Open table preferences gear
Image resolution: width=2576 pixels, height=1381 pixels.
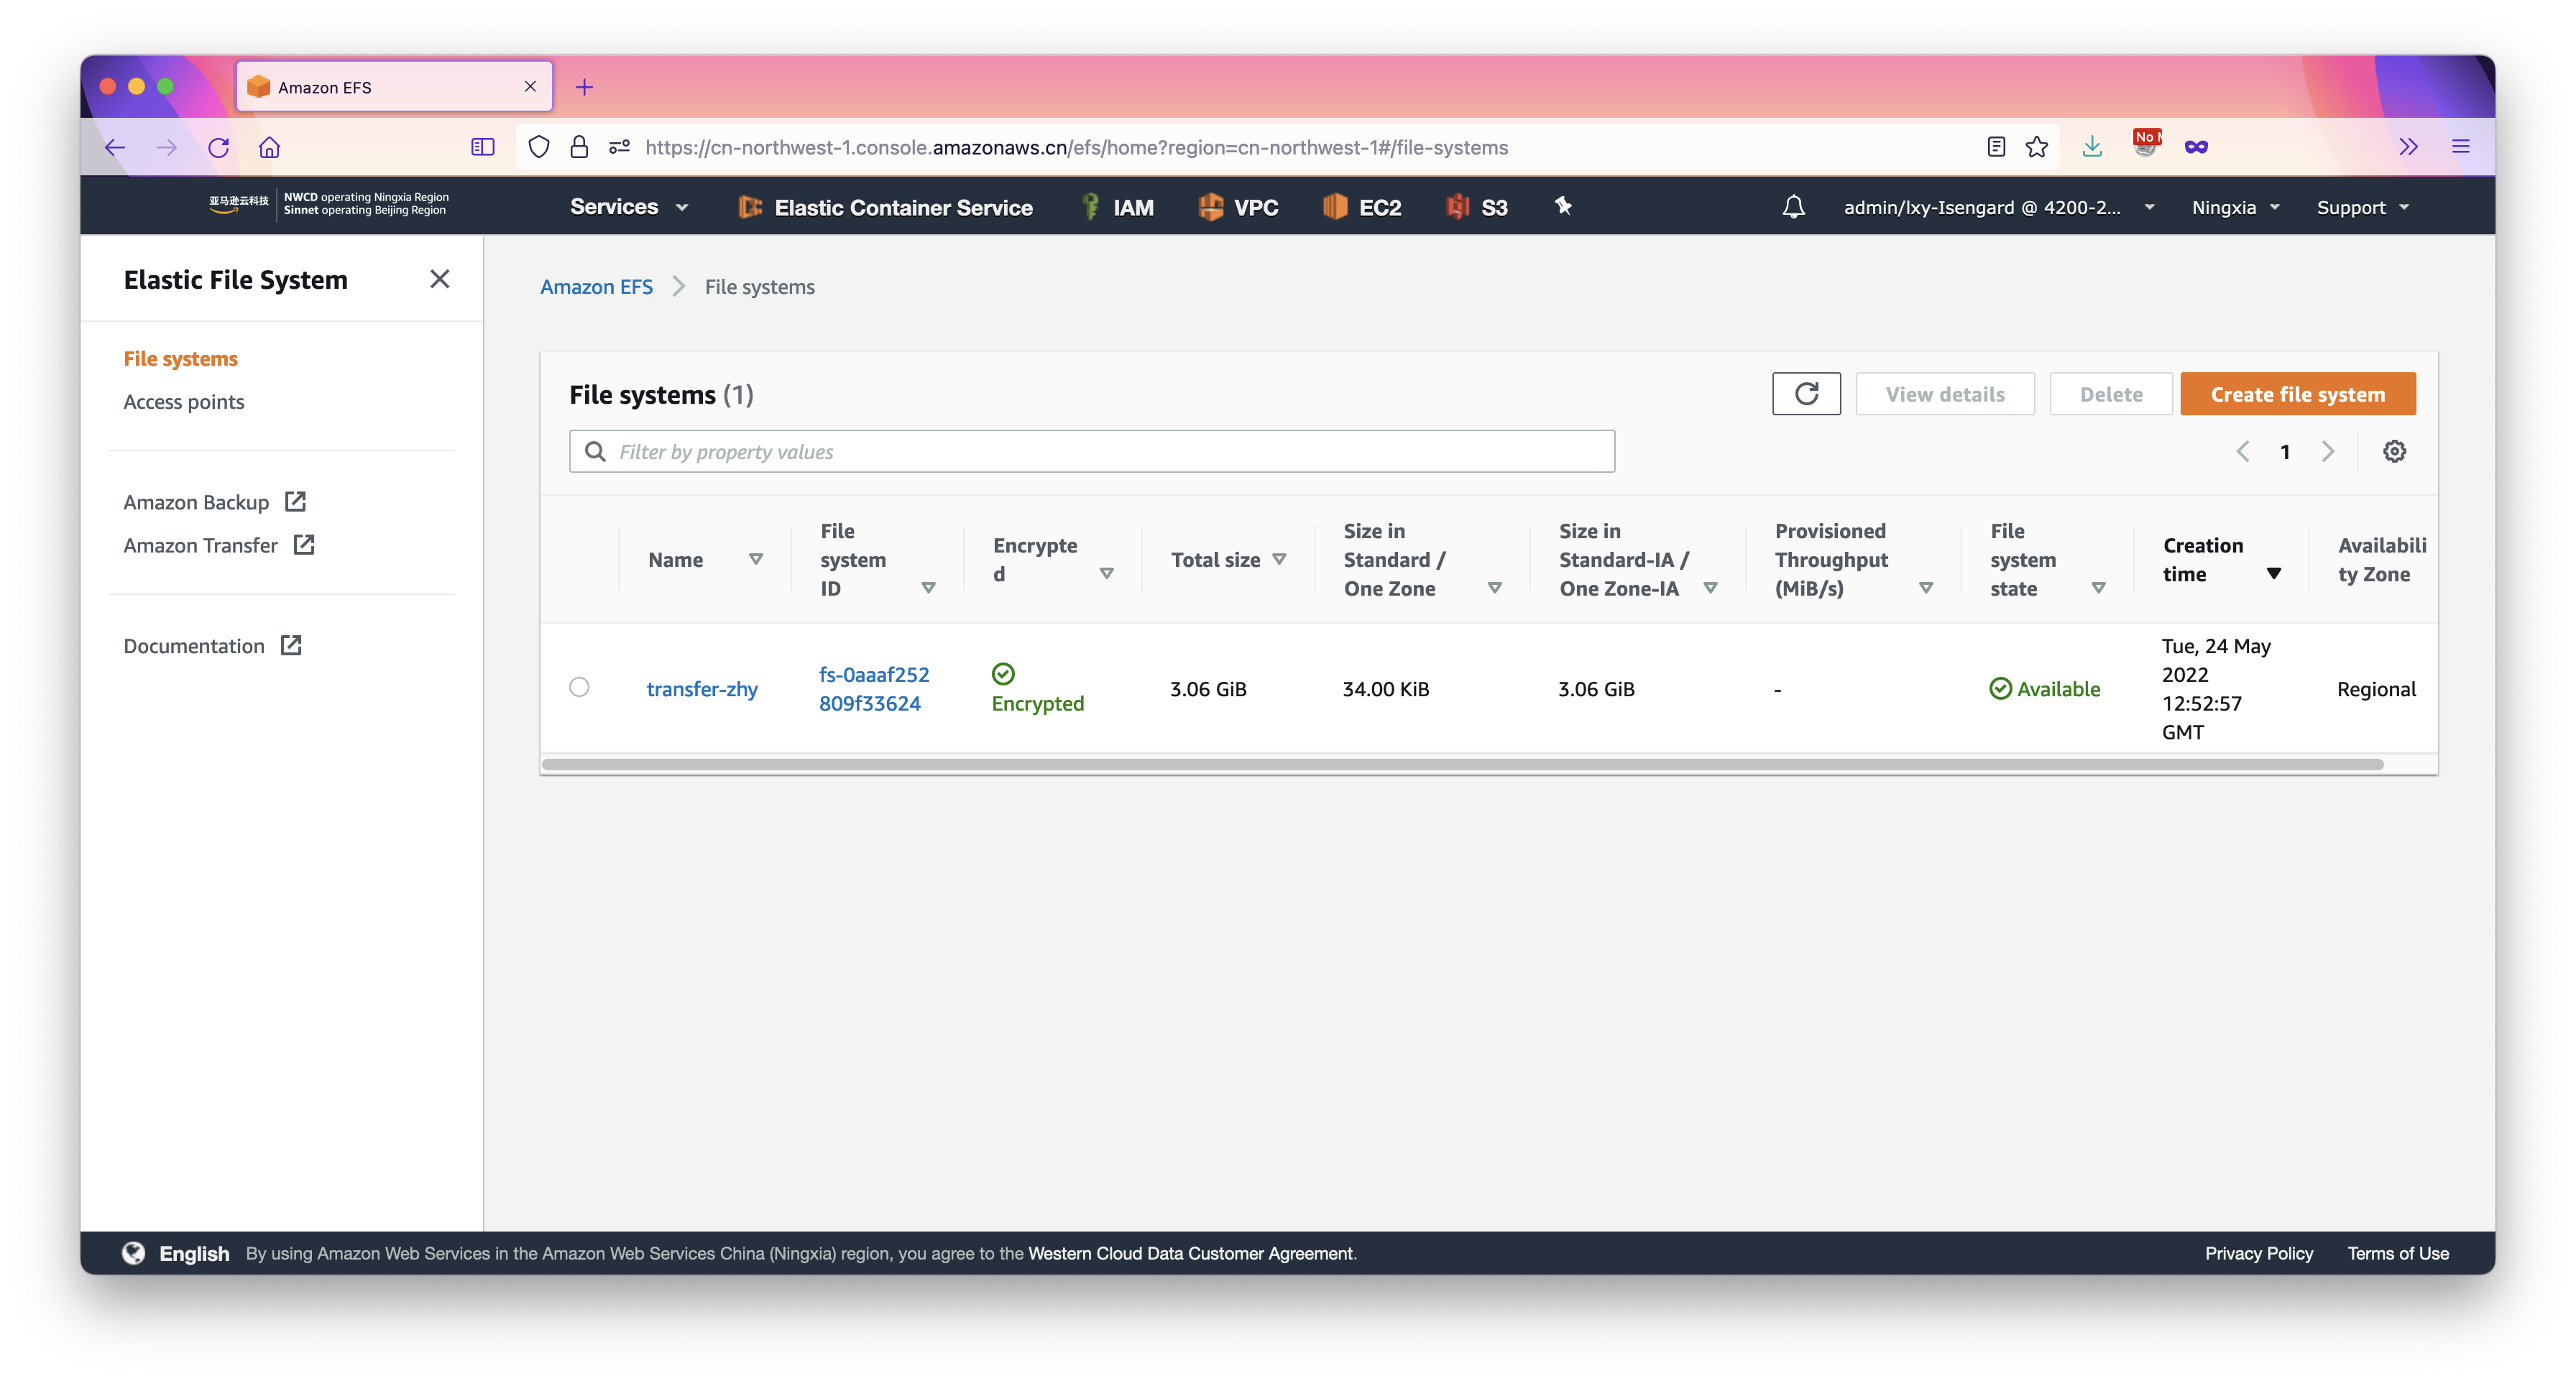coord(2394,452)
